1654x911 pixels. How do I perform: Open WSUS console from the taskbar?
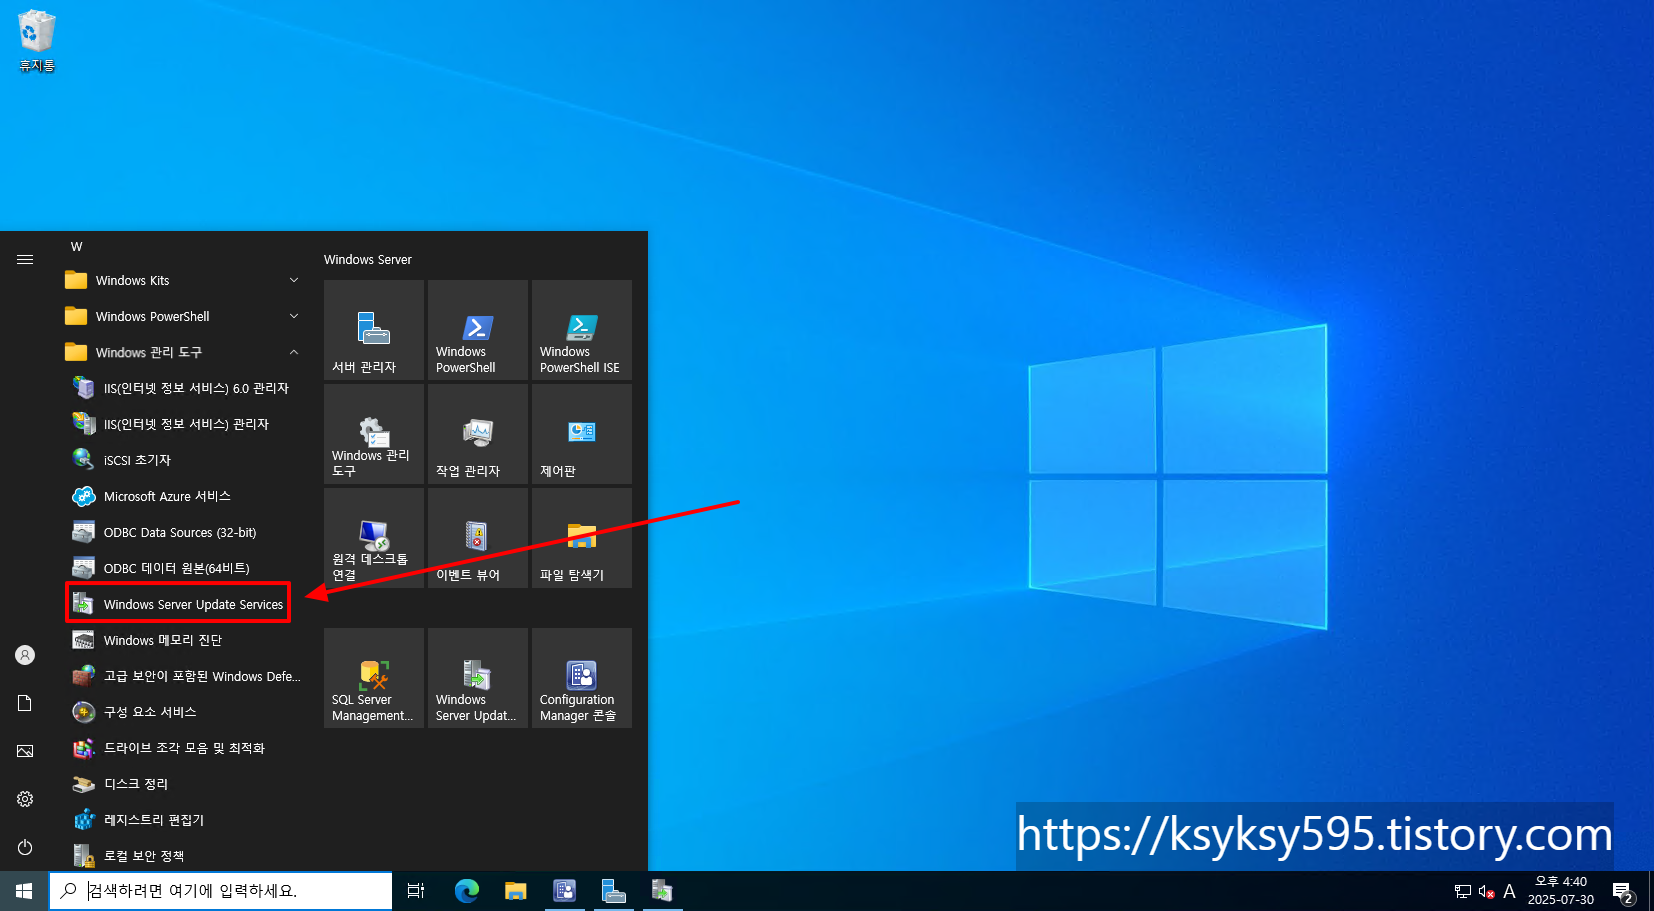[x=662, y=891]
